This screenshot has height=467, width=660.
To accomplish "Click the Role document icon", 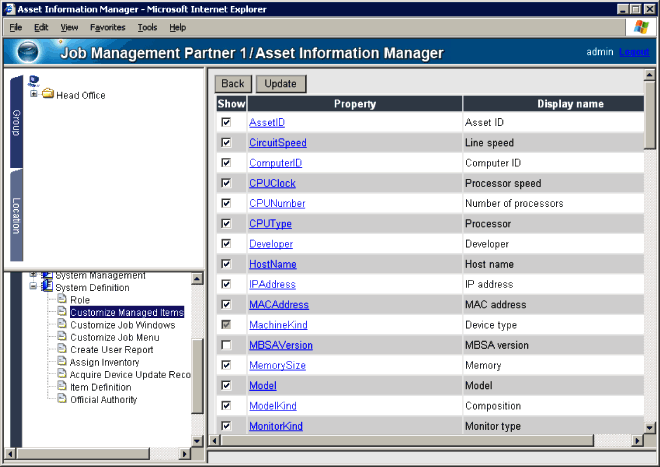I will (62, 300).
